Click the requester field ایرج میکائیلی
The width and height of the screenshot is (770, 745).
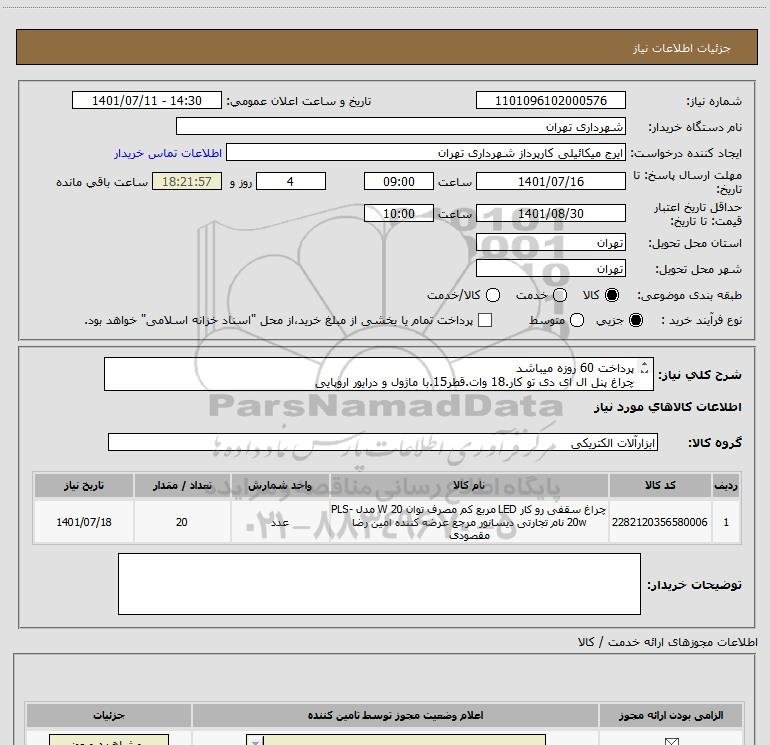426,153
